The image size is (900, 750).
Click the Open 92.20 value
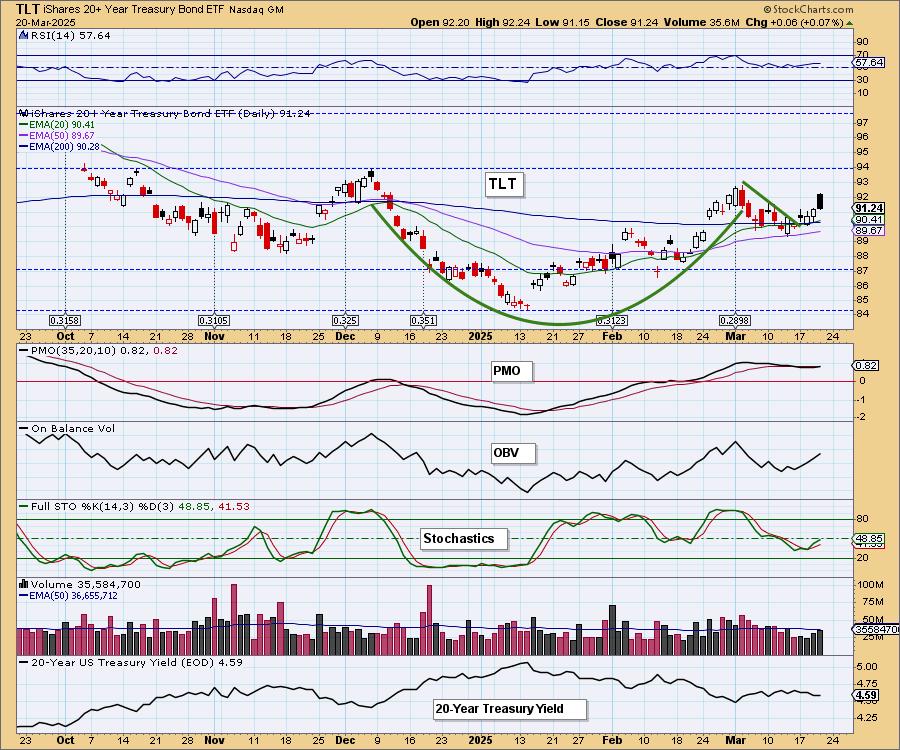click(x=440, y=22)
